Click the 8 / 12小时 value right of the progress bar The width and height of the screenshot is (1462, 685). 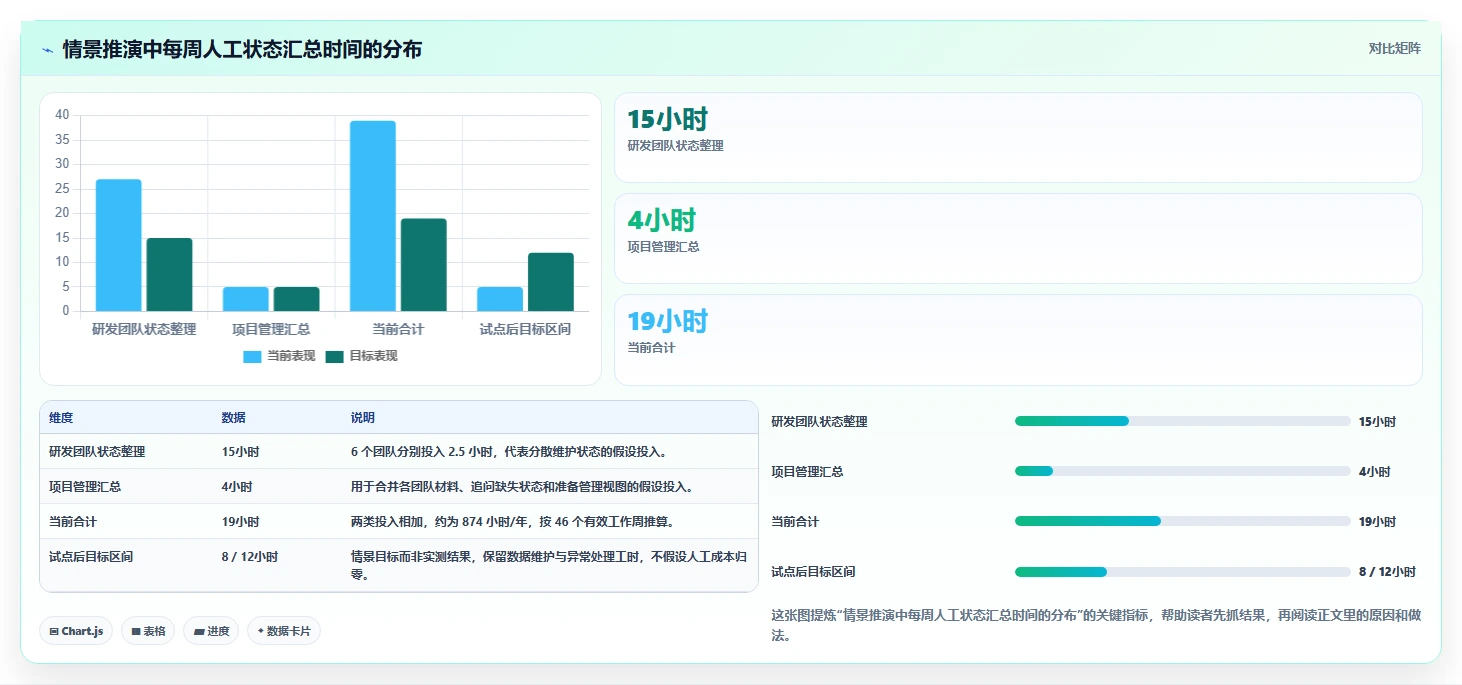[x=1387, y=572]
